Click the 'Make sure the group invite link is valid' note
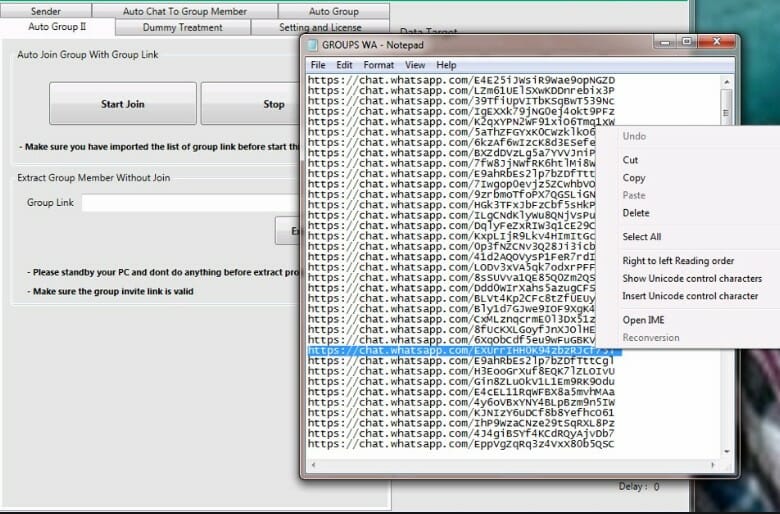 pos(110,292)
